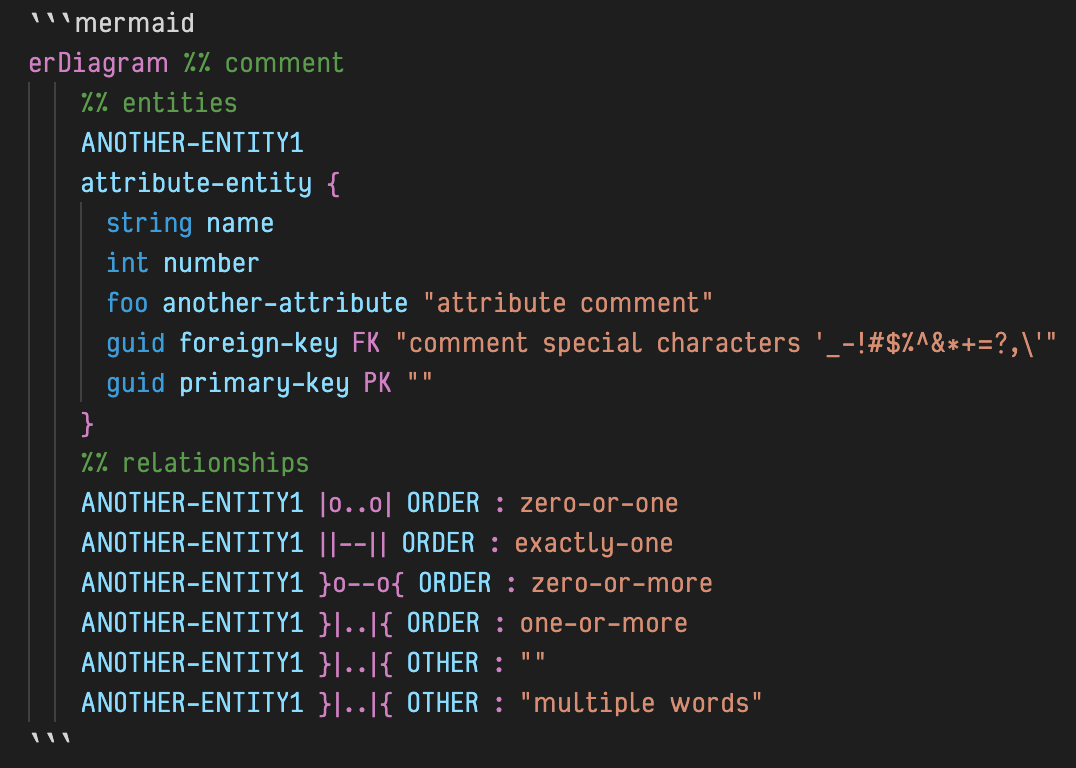Screen dimensions: 1076x768
Task: Click the '|o..o|' relationship operator
Action: click(355, 503)
